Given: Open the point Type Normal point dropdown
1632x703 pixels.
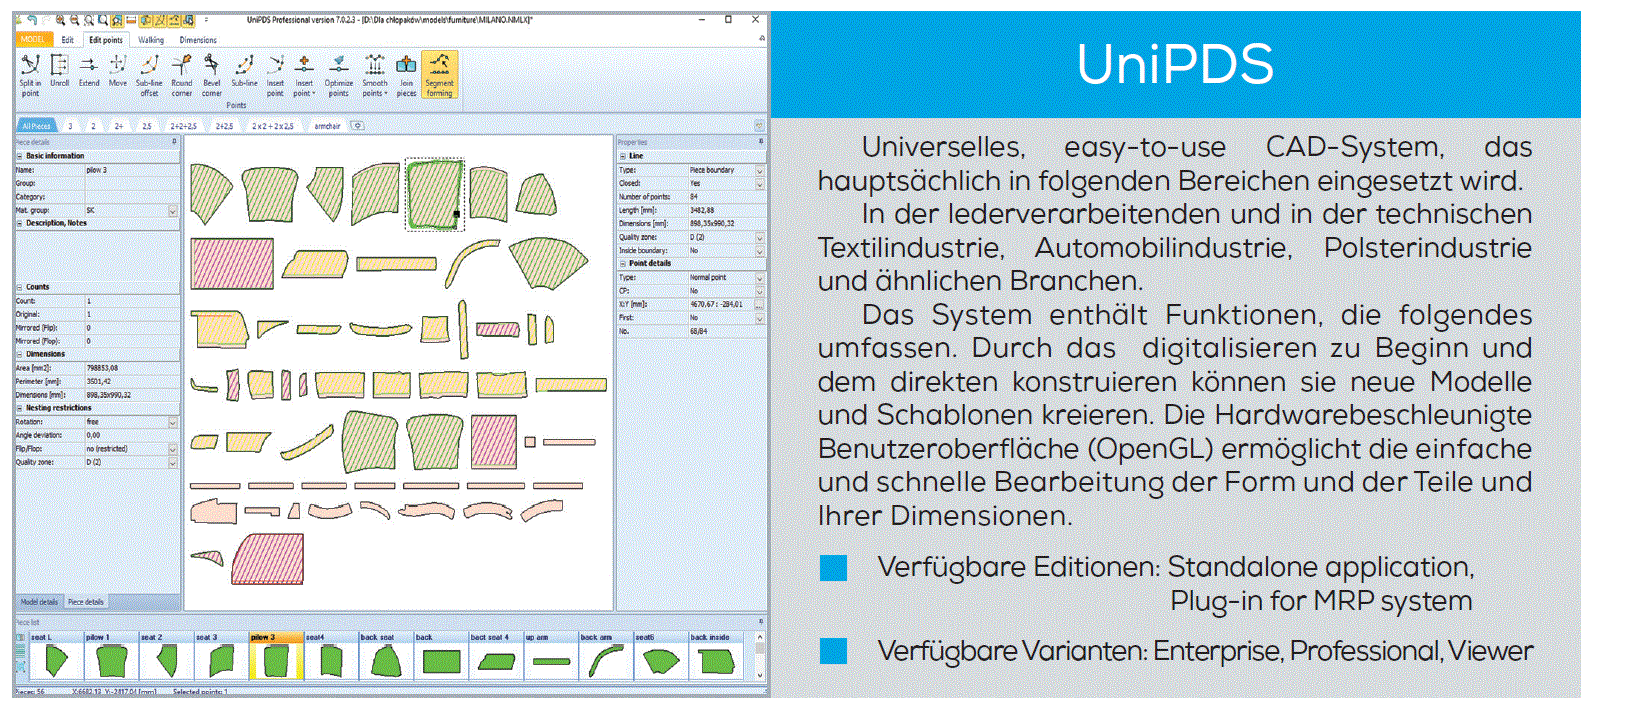Looking at the screenshot, I should coord(760,278).
